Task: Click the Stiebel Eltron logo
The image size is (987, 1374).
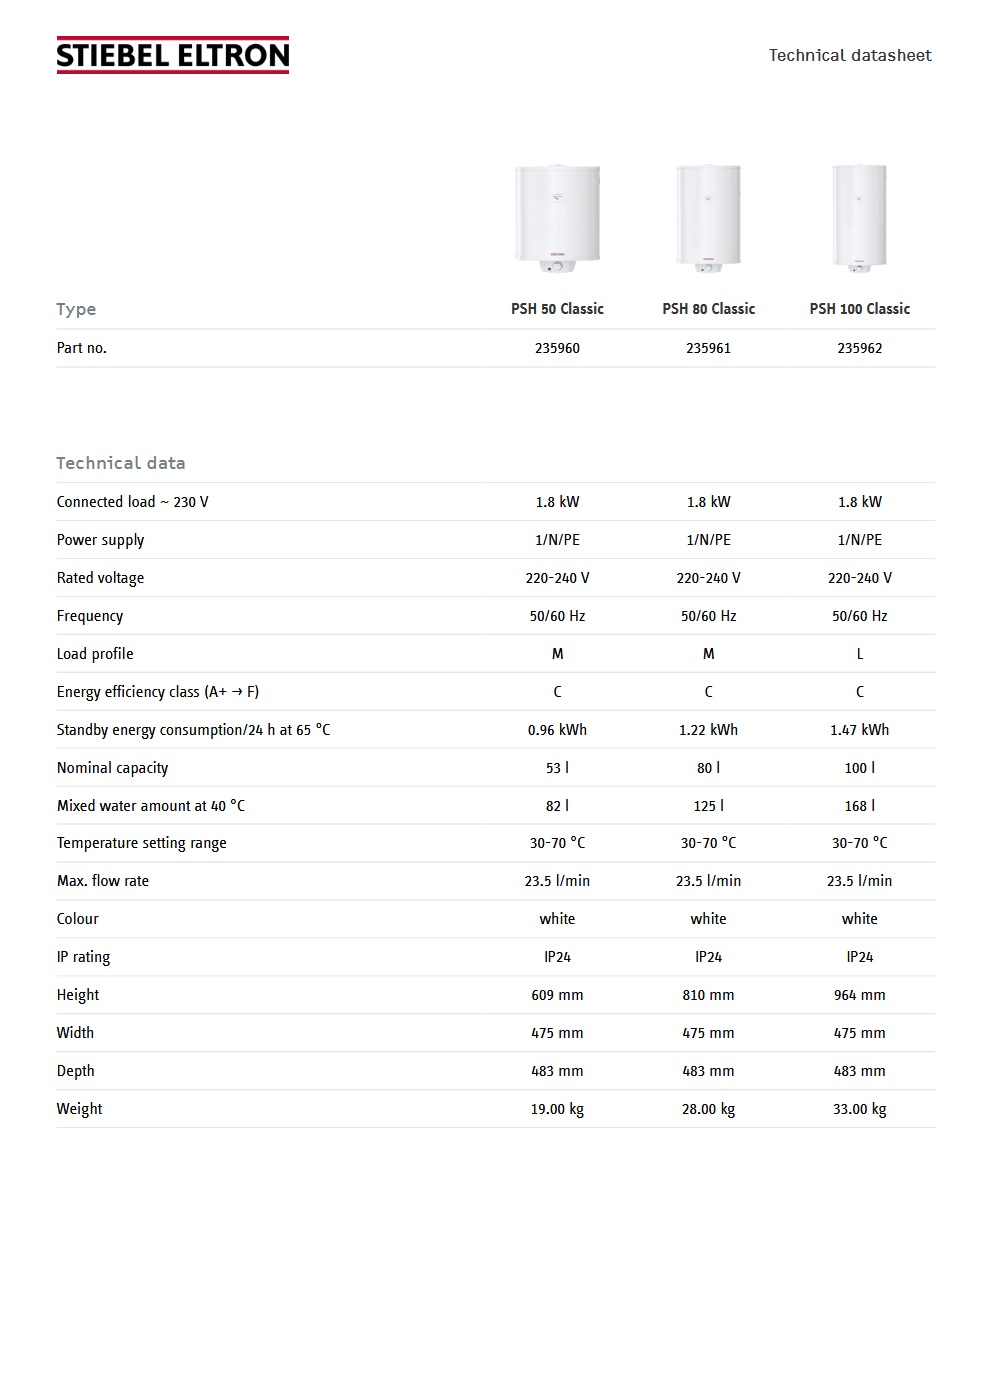Action: coord(173,56)
